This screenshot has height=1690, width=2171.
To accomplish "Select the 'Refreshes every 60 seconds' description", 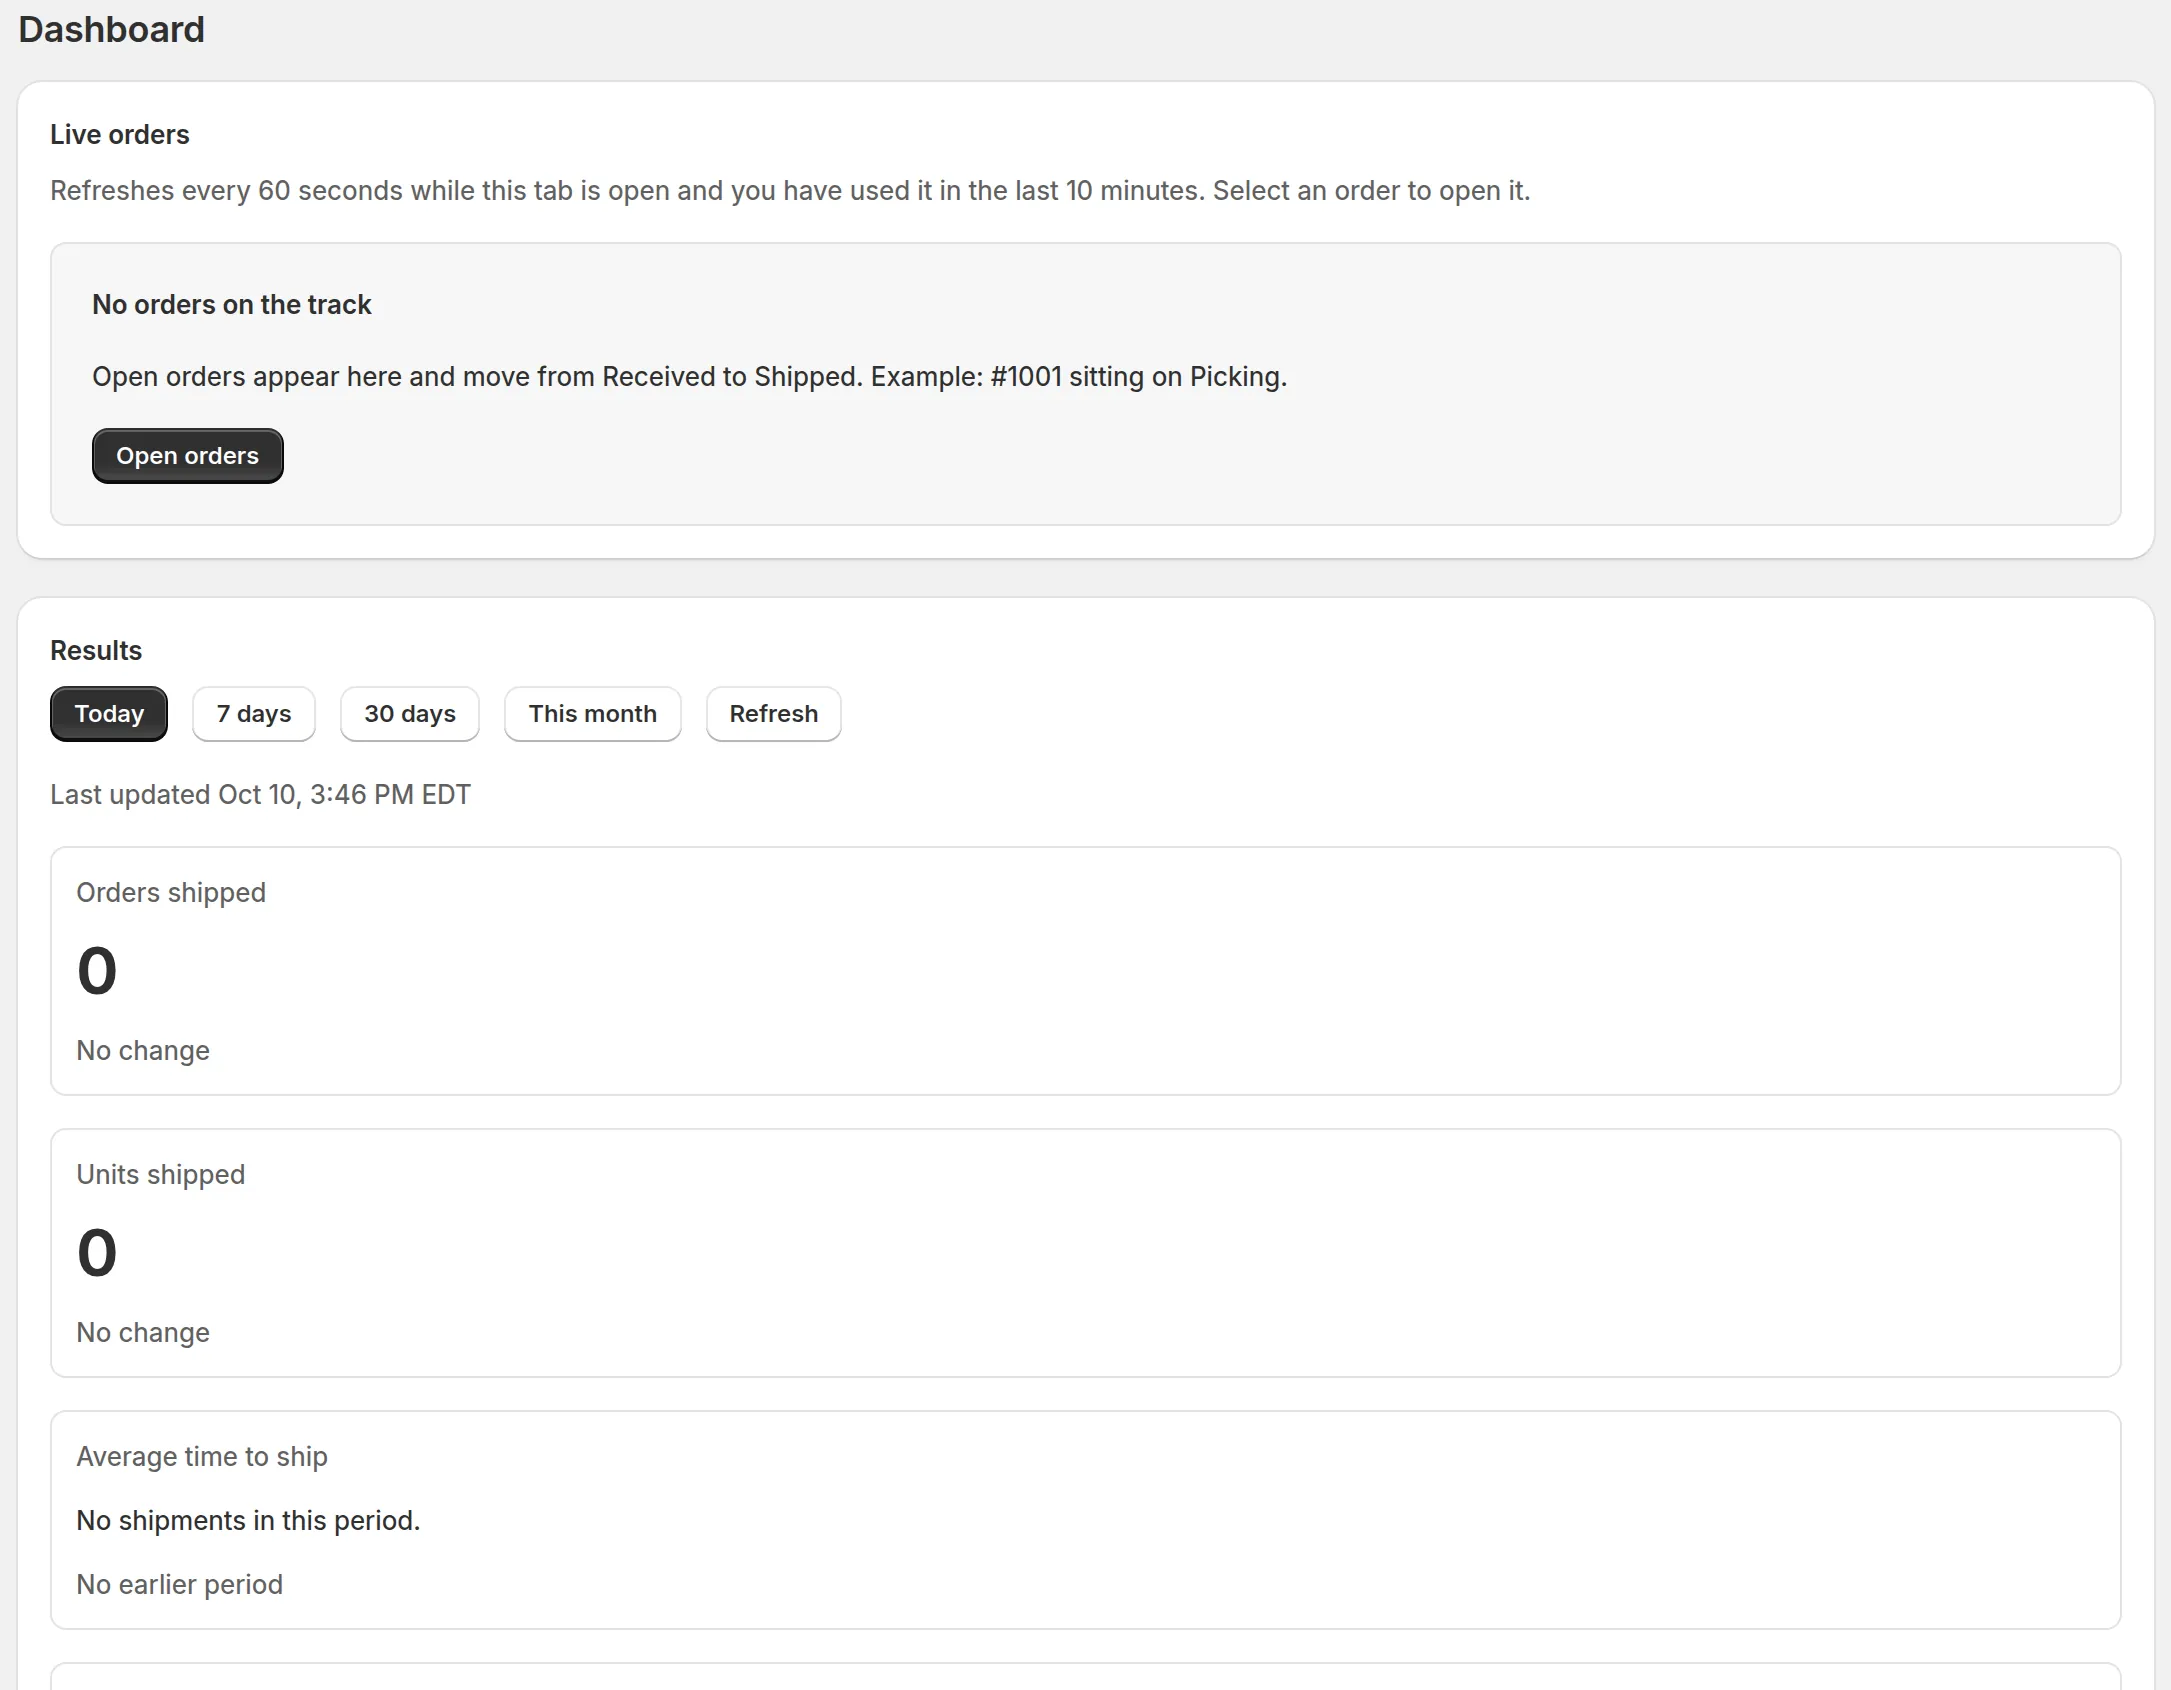I will 790,191.
